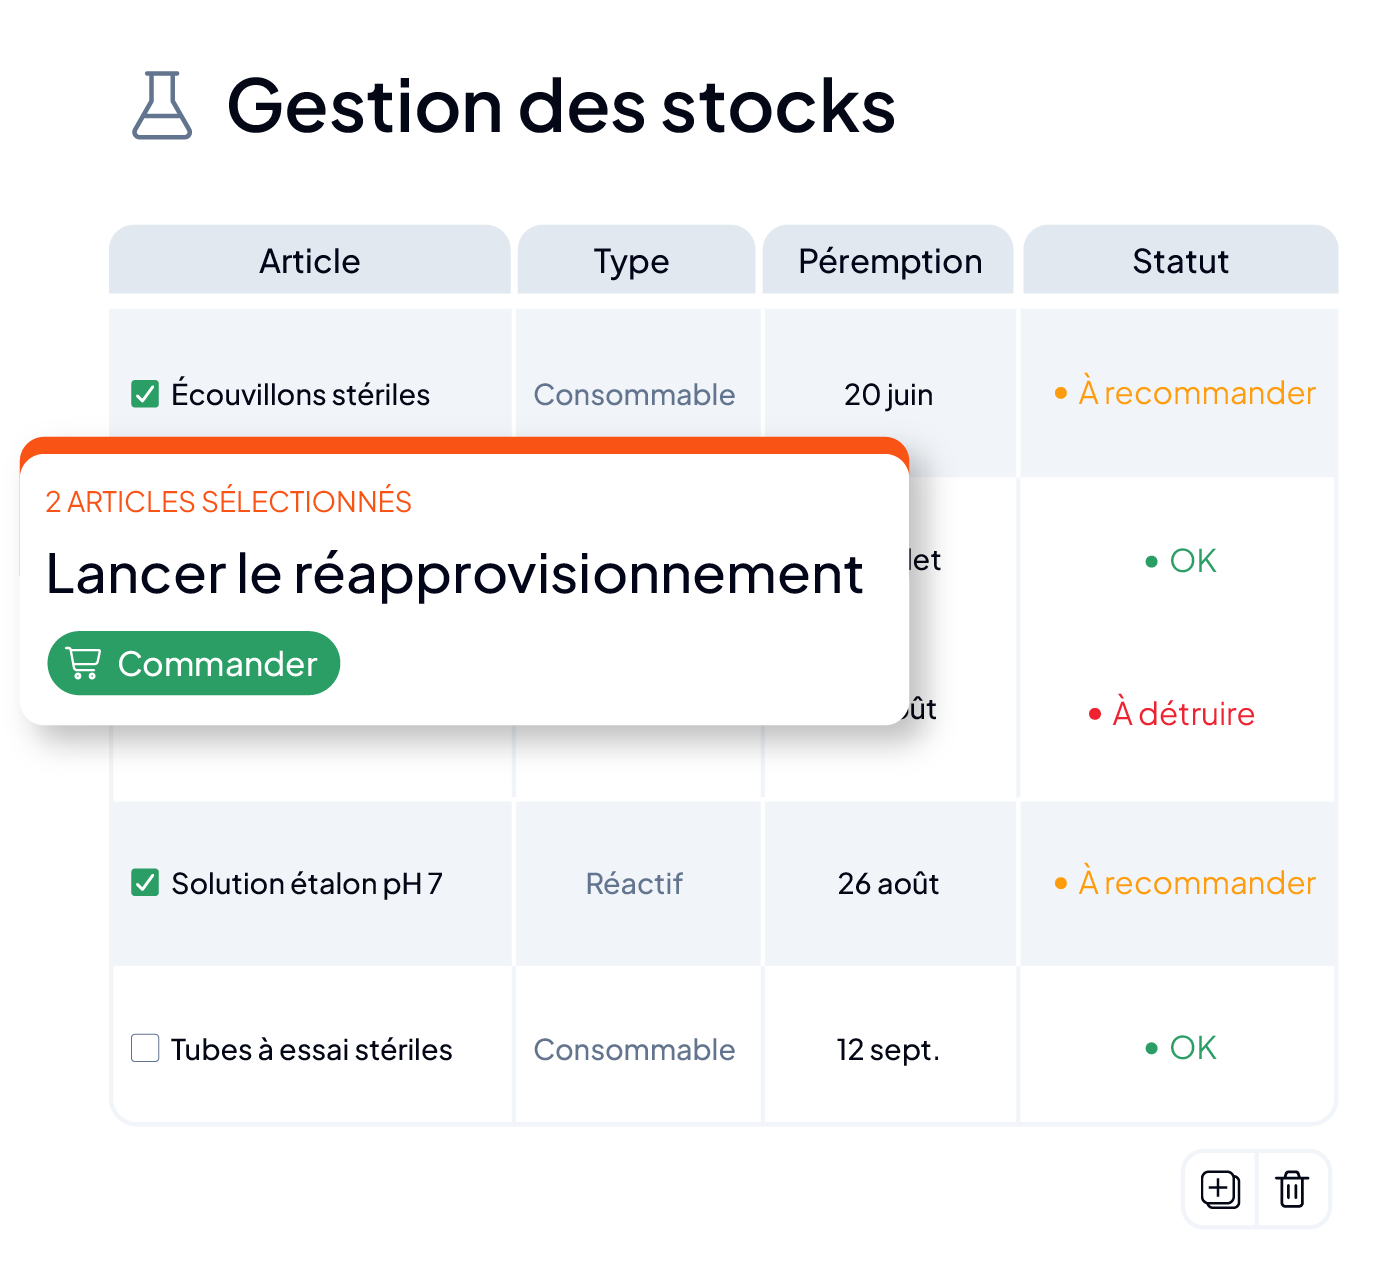Click the 26 août expiry date

coord(888,883)
